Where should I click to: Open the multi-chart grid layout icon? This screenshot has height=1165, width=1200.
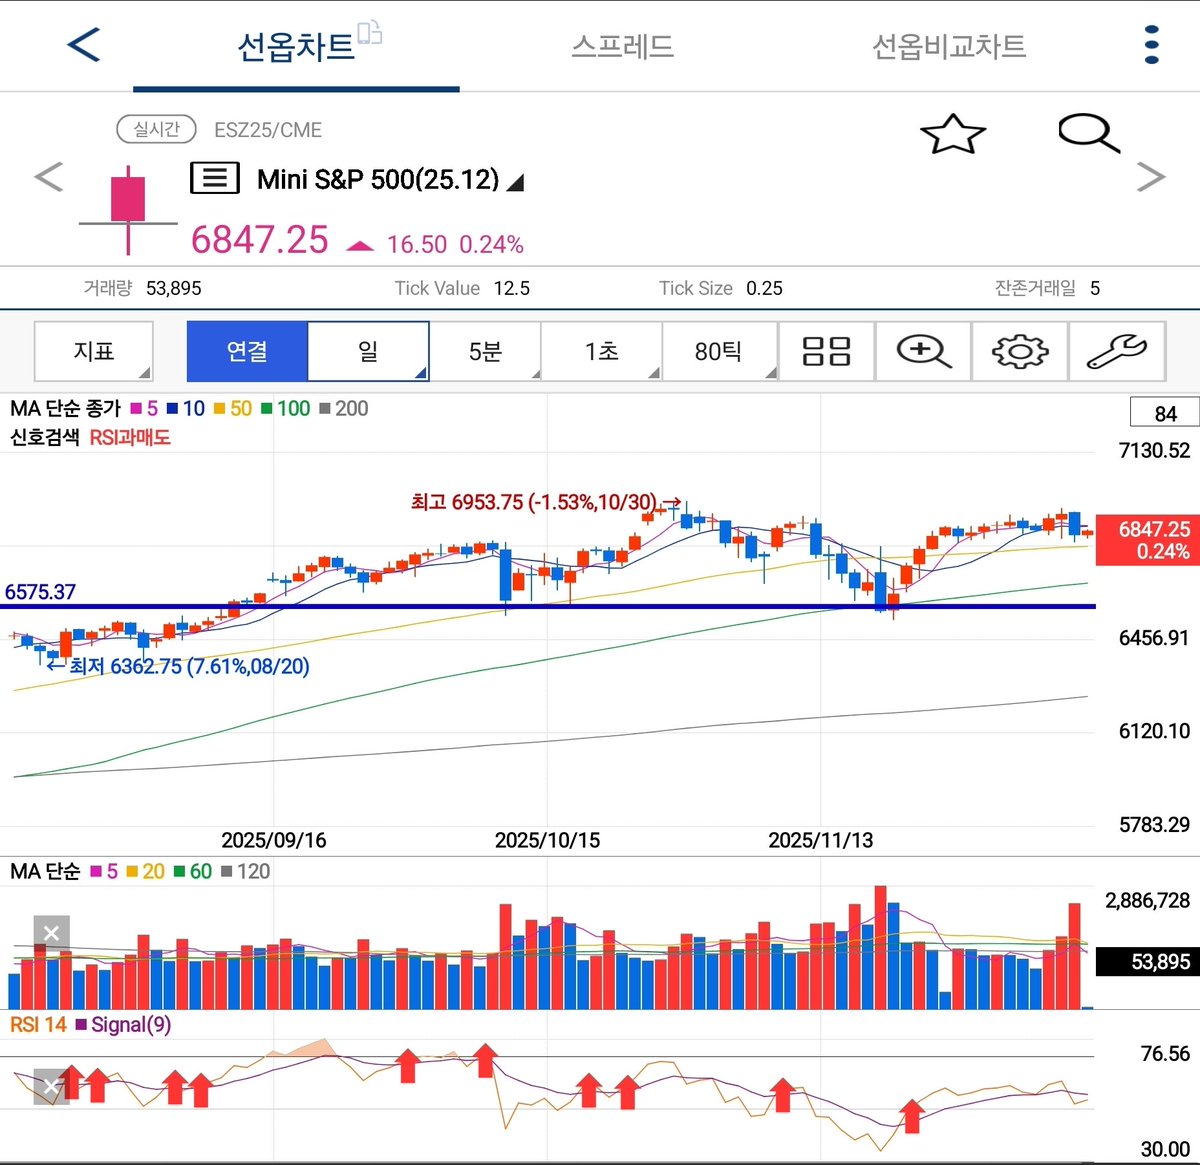click(826, 351)
